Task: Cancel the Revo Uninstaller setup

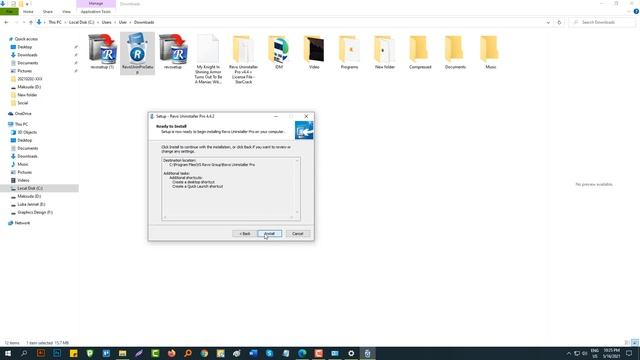Action: [298, 233]
